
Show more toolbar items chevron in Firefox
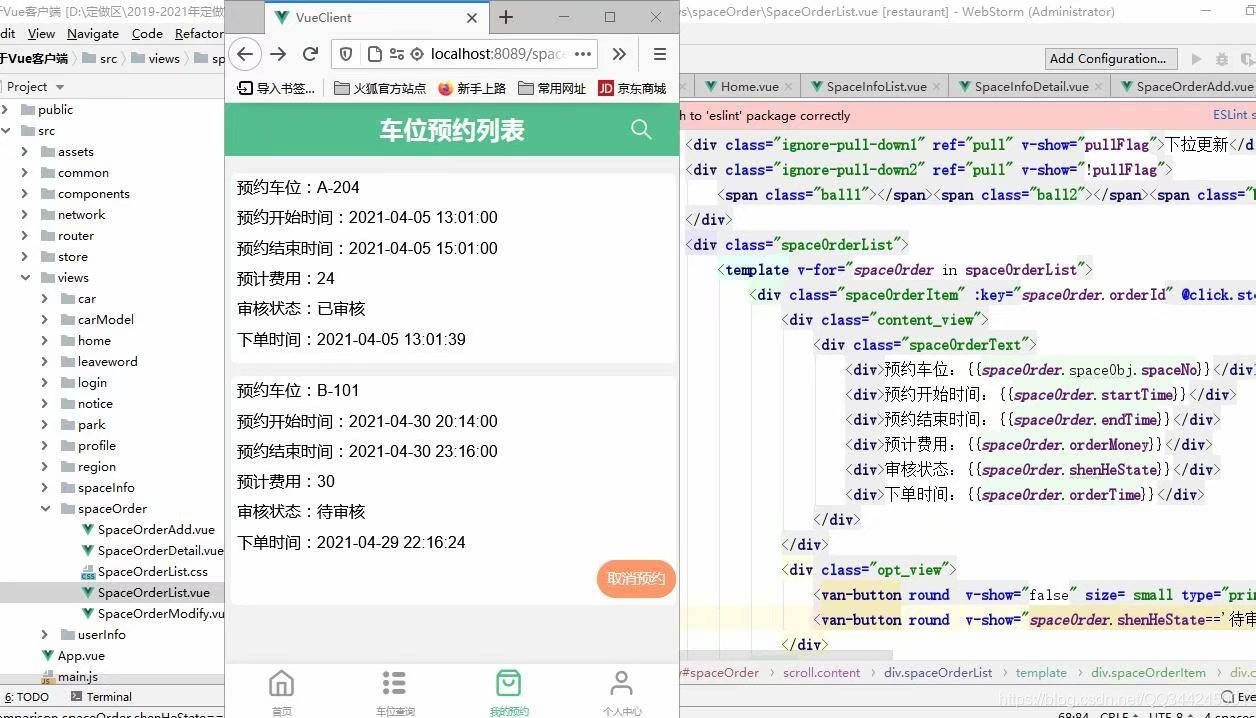click(x=619, y=54)
